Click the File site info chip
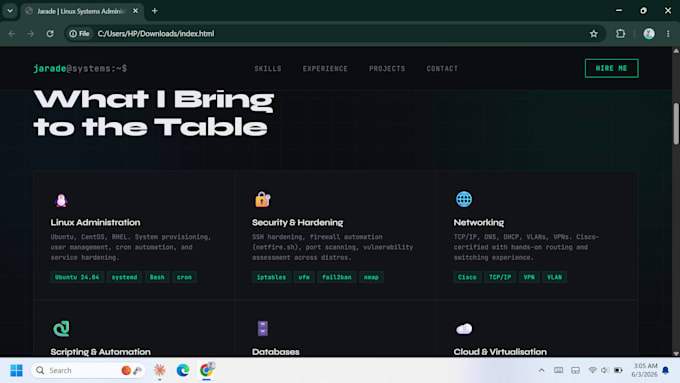Image resolution: width=680 pixels, height=383 pixels. pos(79,33)
